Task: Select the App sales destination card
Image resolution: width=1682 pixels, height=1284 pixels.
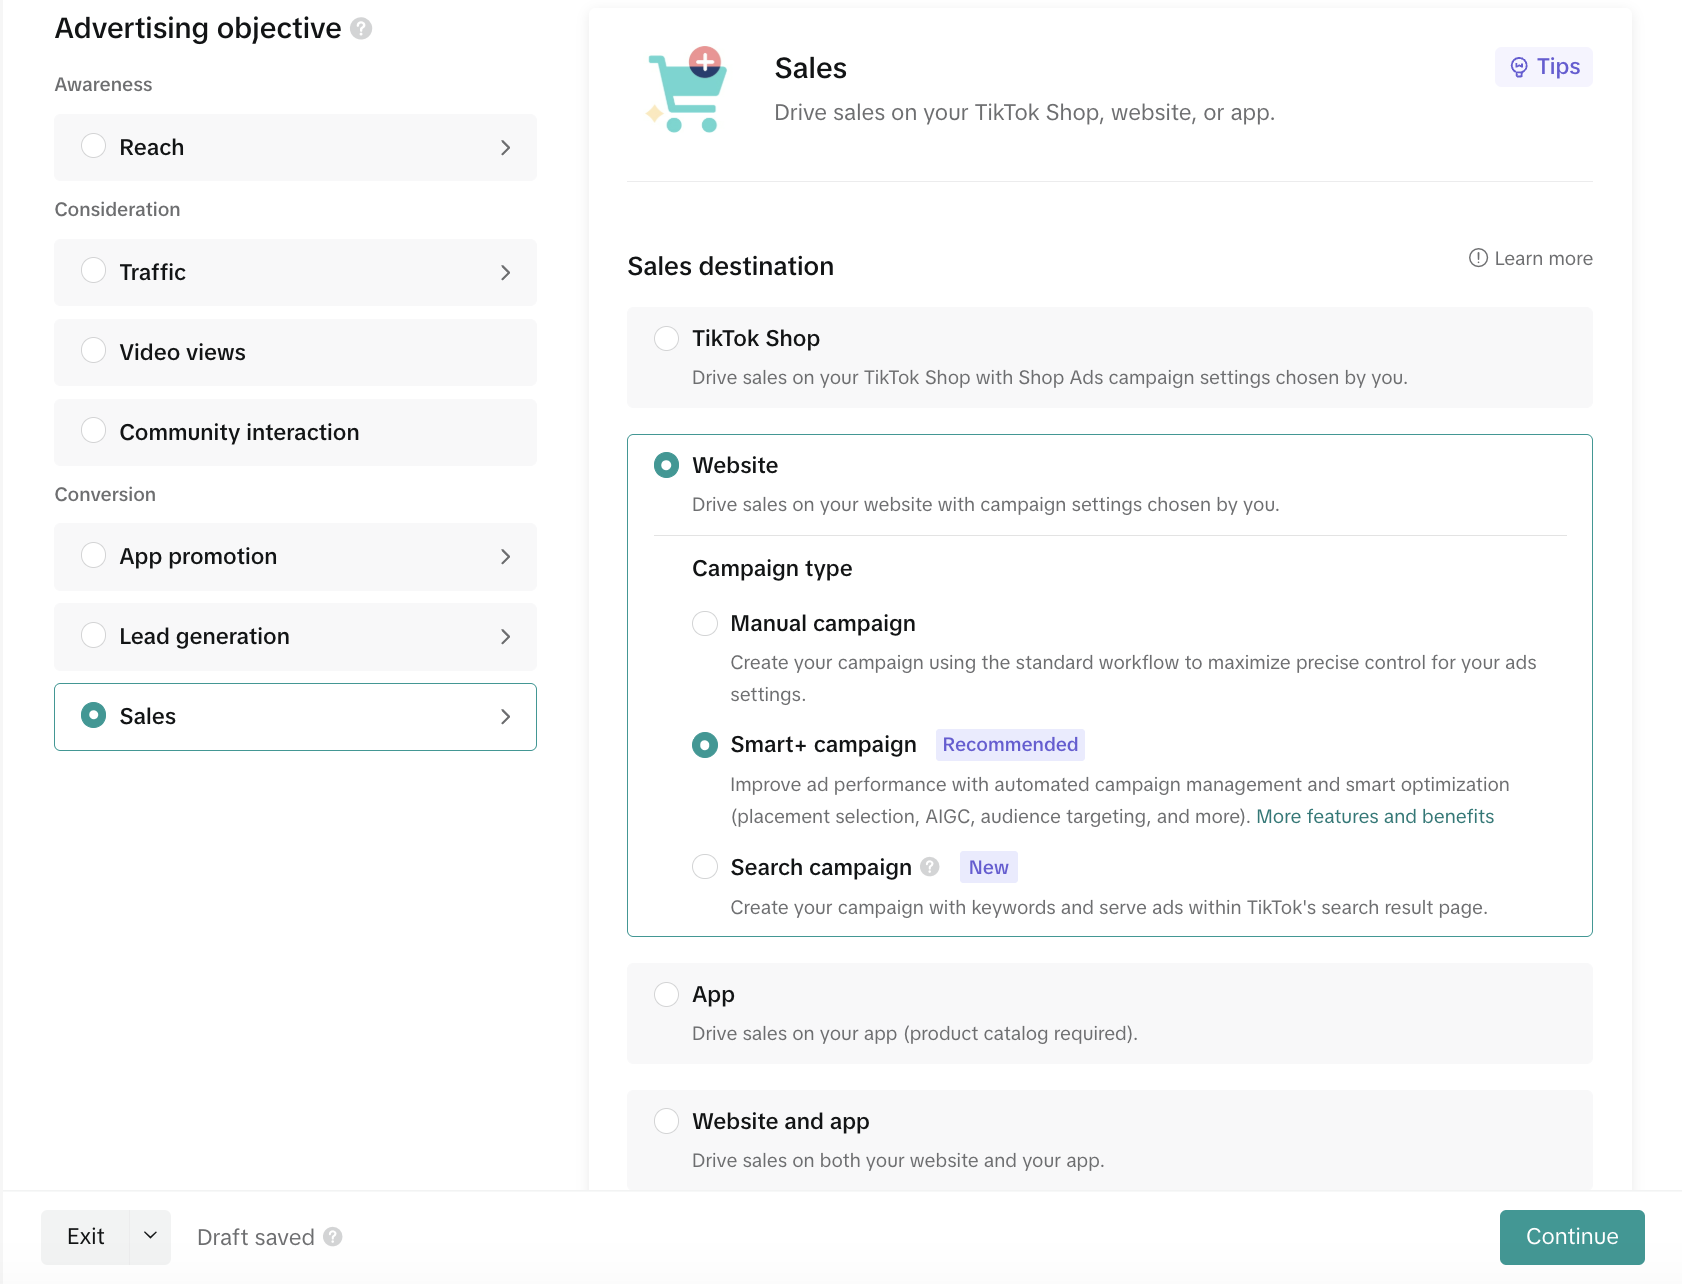Action: point(1109,1013)
